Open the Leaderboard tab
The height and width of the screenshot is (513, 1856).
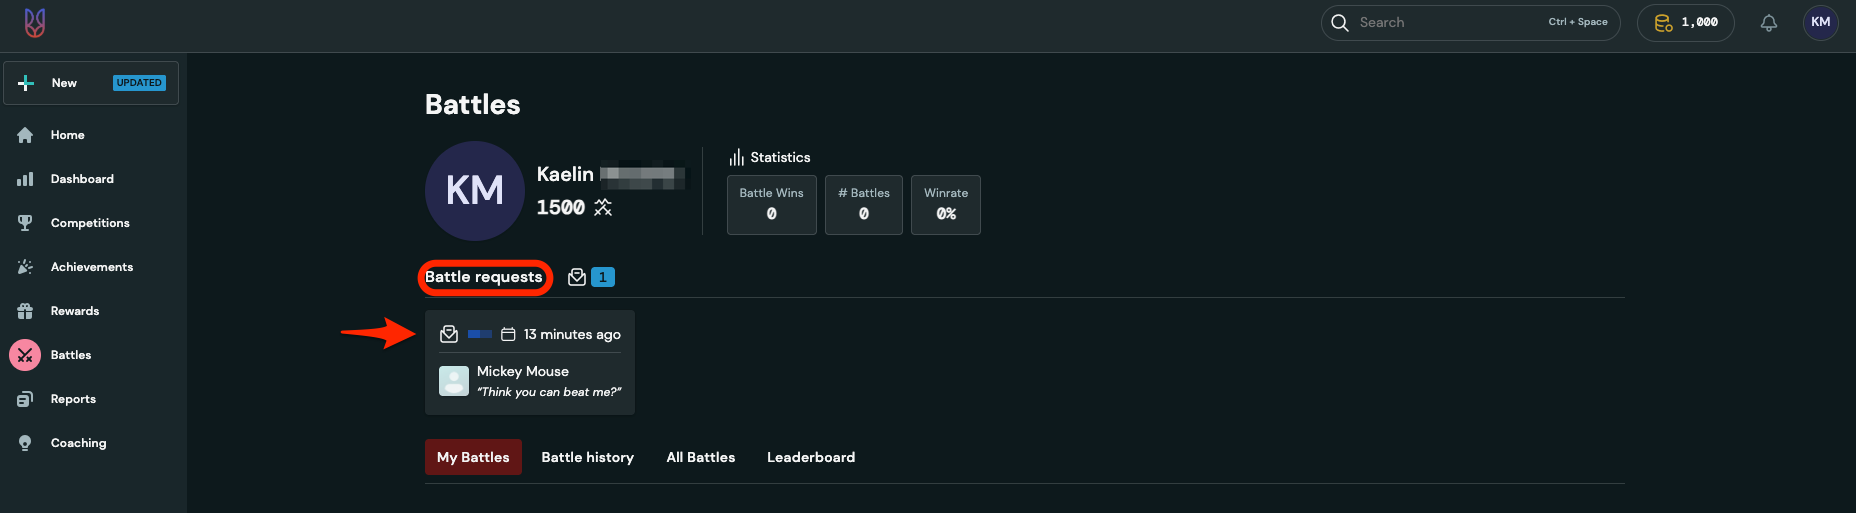click(810, 457)
